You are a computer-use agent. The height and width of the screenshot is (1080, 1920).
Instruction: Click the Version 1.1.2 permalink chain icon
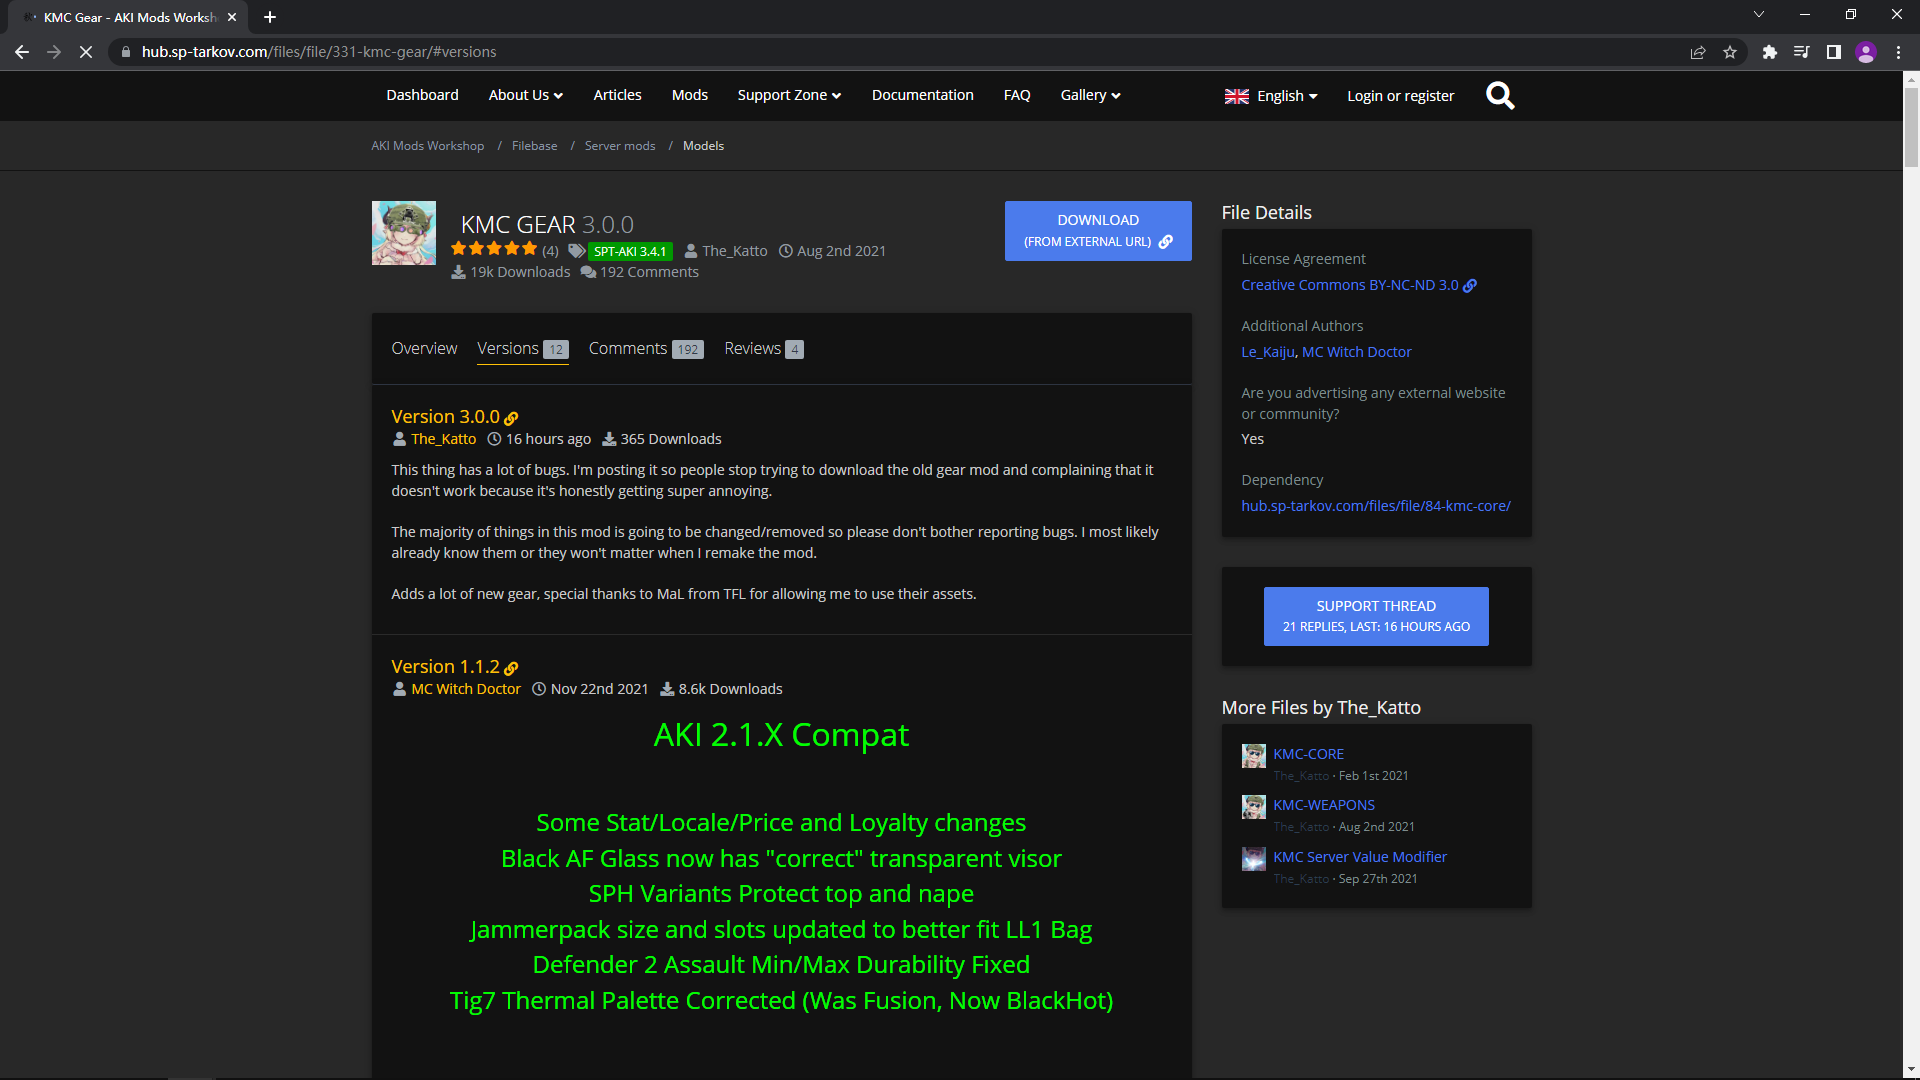pos(512,669)
